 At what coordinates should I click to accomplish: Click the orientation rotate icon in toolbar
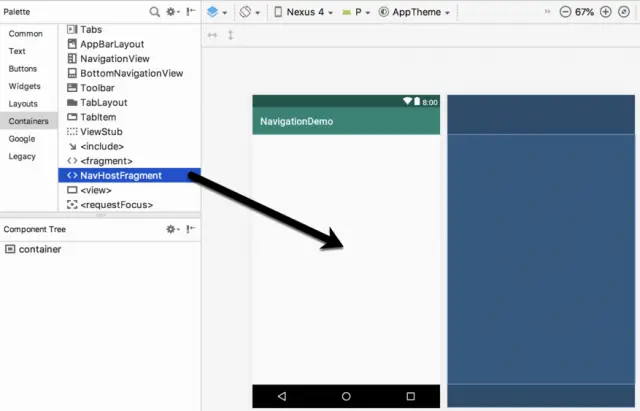click(x=248, y=12)
